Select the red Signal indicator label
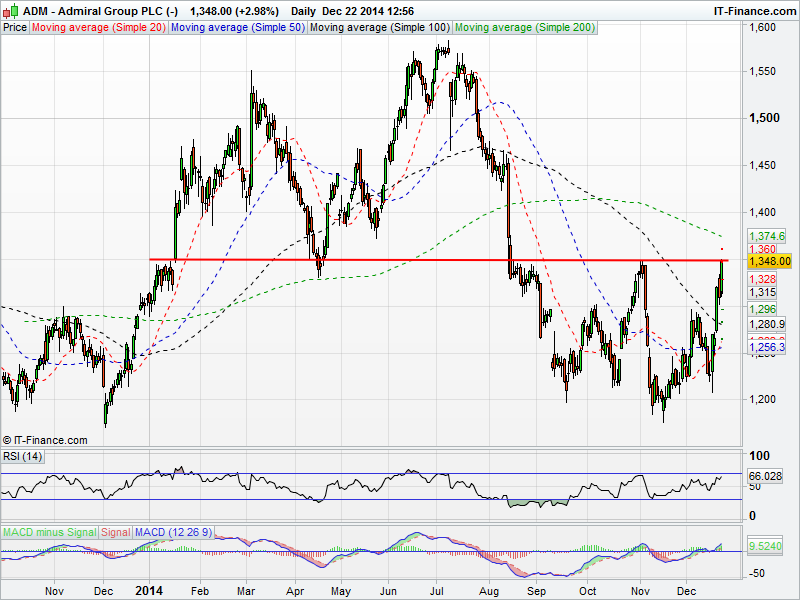The image size is (800, 600). [115, 531]
